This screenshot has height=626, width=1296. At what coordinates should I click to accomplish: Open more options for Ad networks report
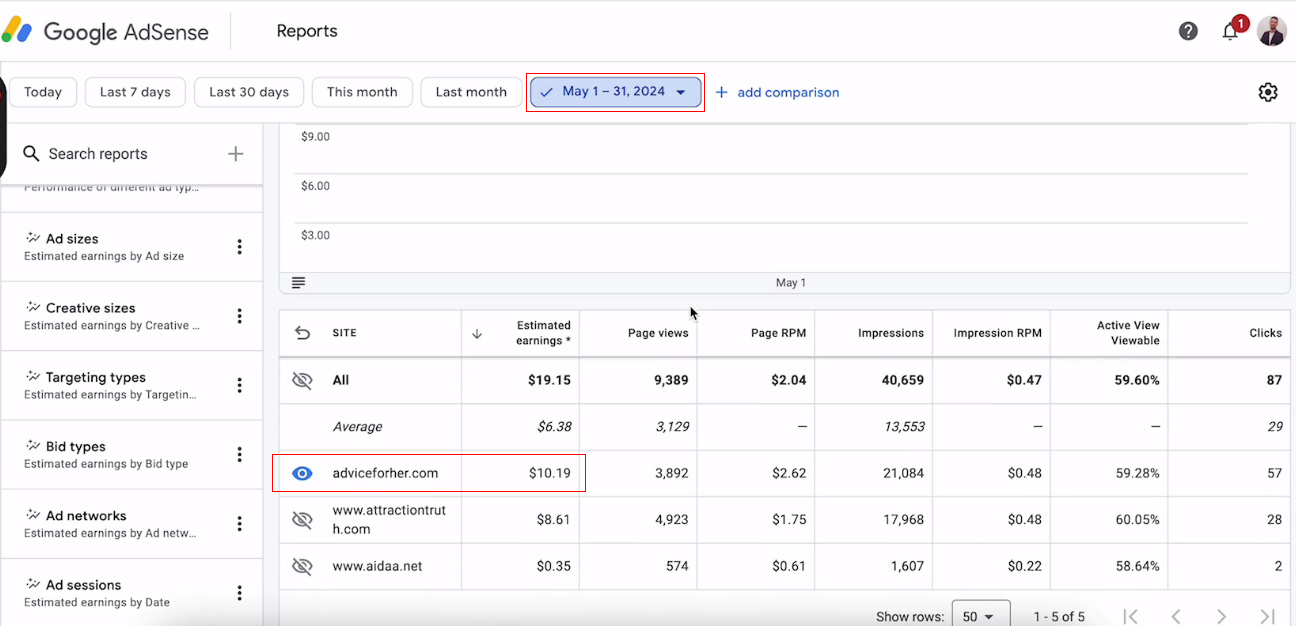tap(239, 523)
